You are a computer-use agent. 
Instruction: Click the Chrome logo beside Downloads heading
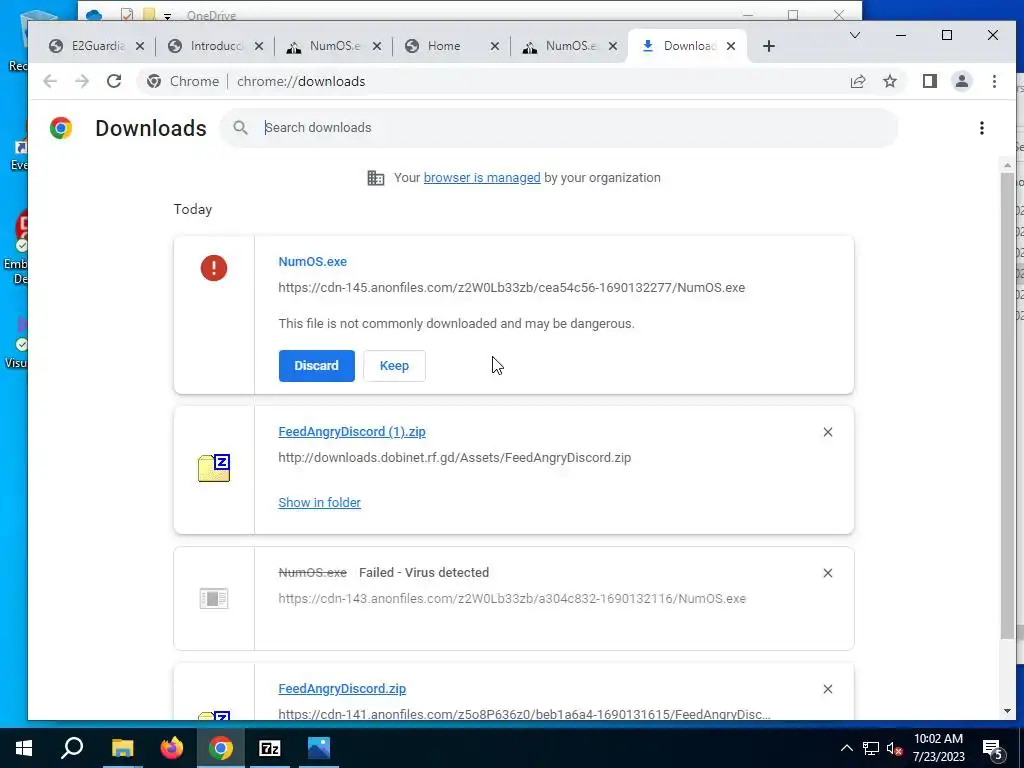point(61,128)
